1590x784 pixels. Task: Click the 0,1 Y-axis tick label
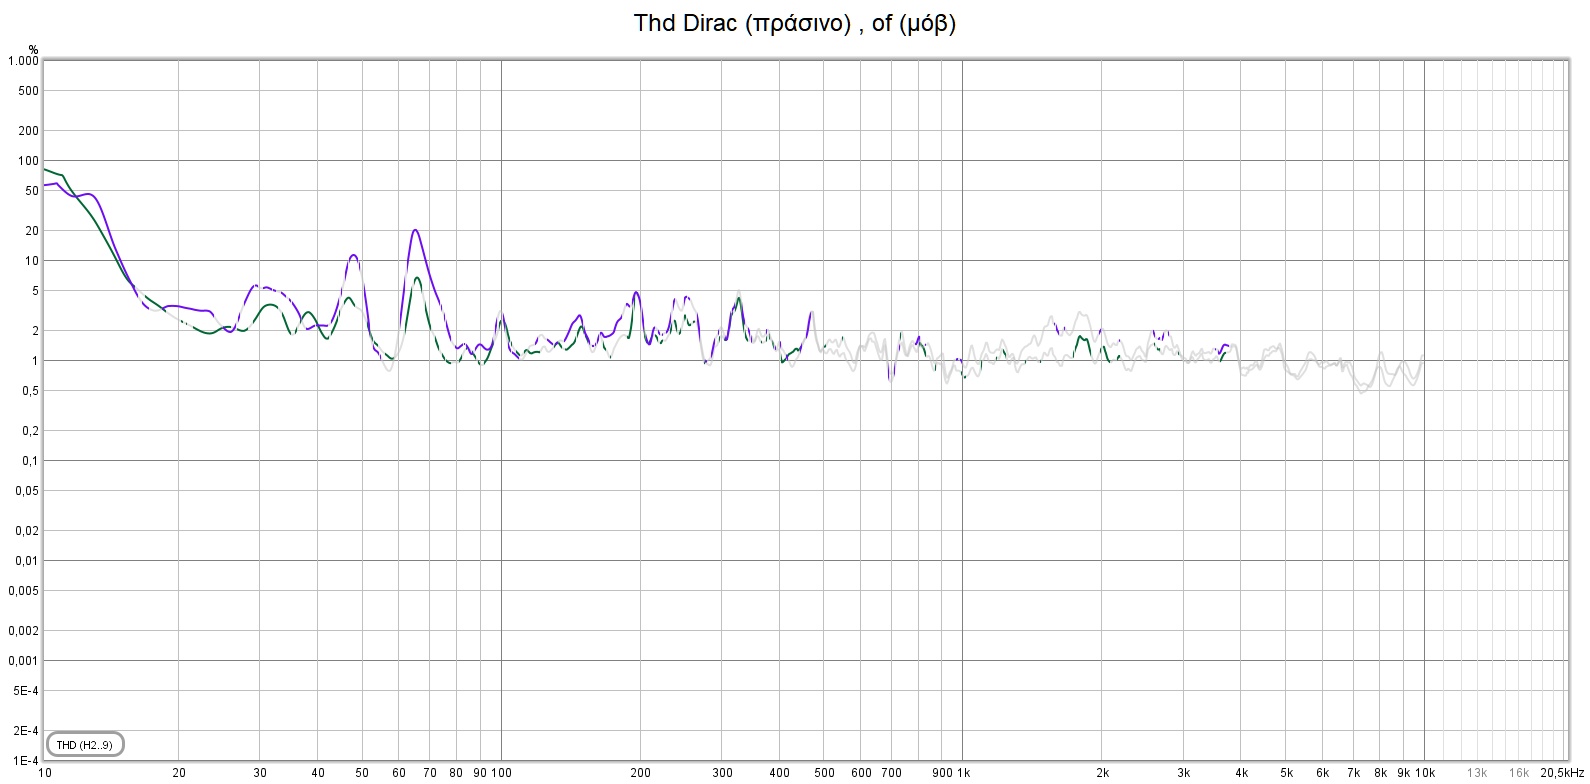pyautogui.click(x=29, y=461)
